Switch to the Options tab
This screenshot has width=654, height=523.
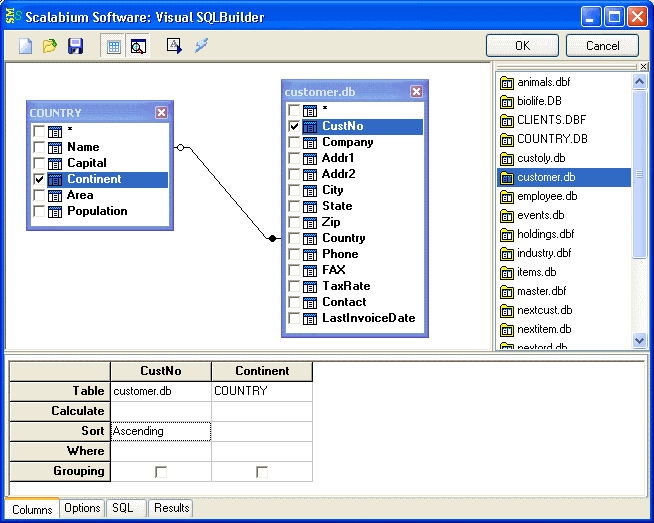(82, 508)
